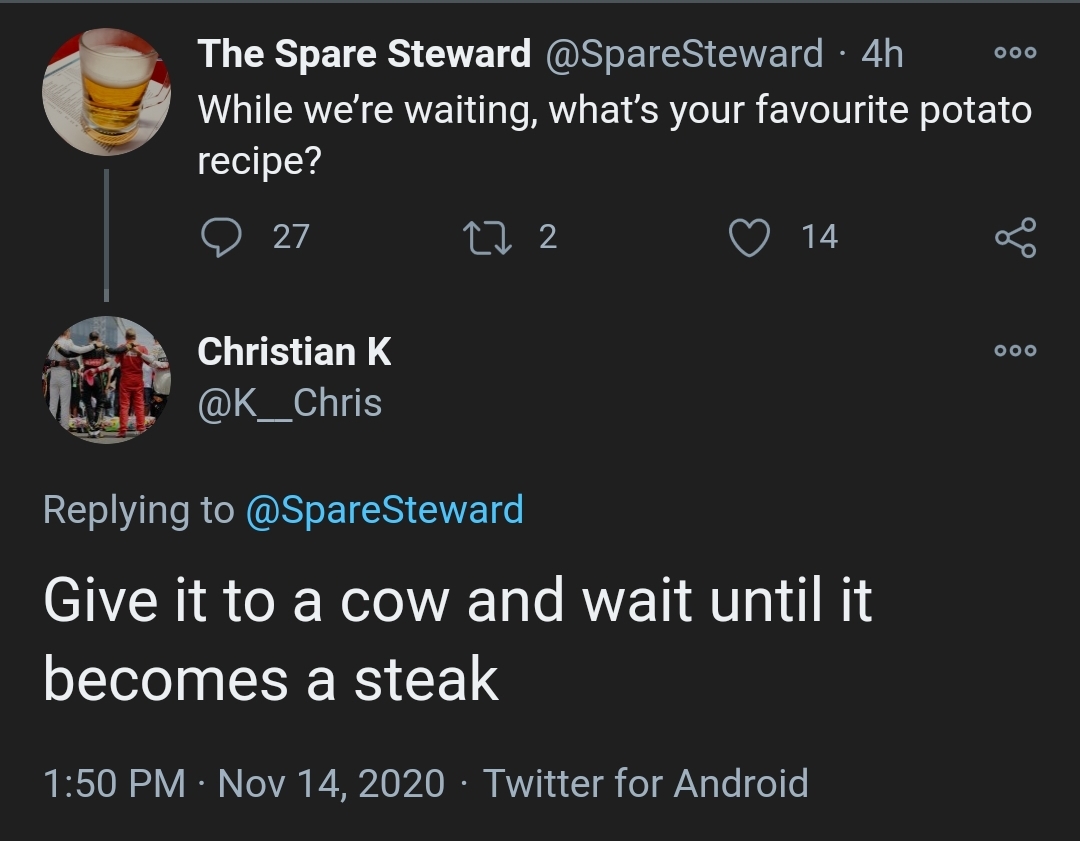
Task: Click the like count number 14
Action: point(819,237)
